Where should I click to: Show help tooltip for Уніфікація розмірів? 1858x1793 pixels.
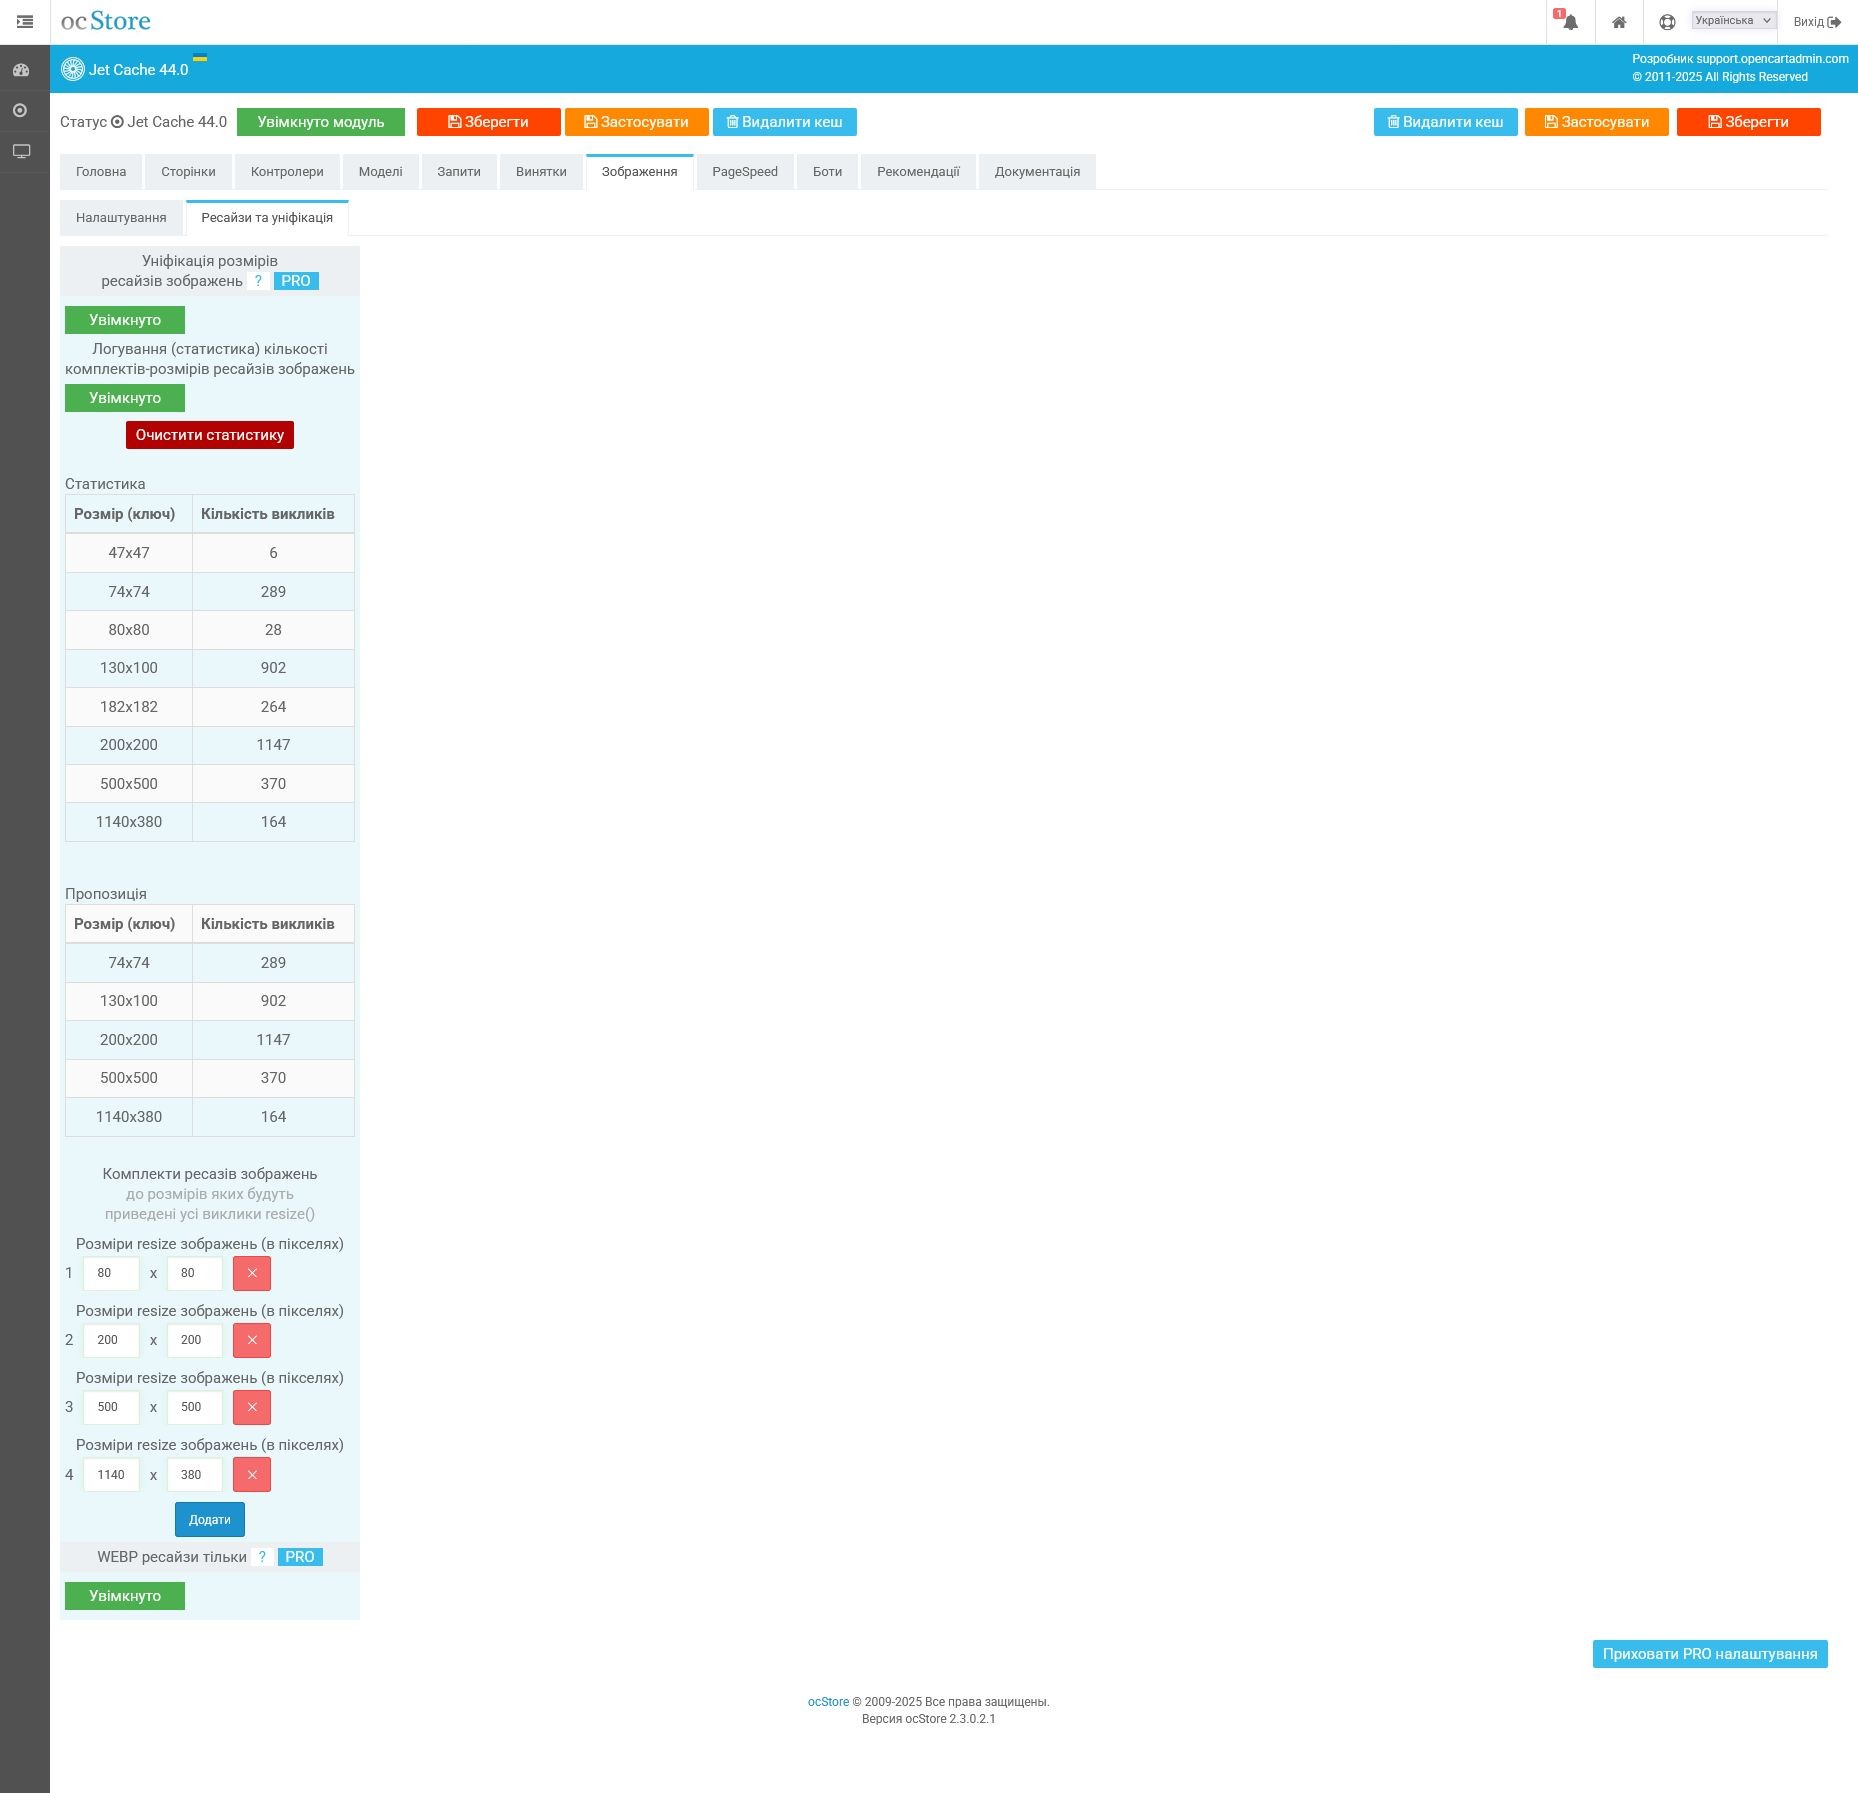coord(258,281)
